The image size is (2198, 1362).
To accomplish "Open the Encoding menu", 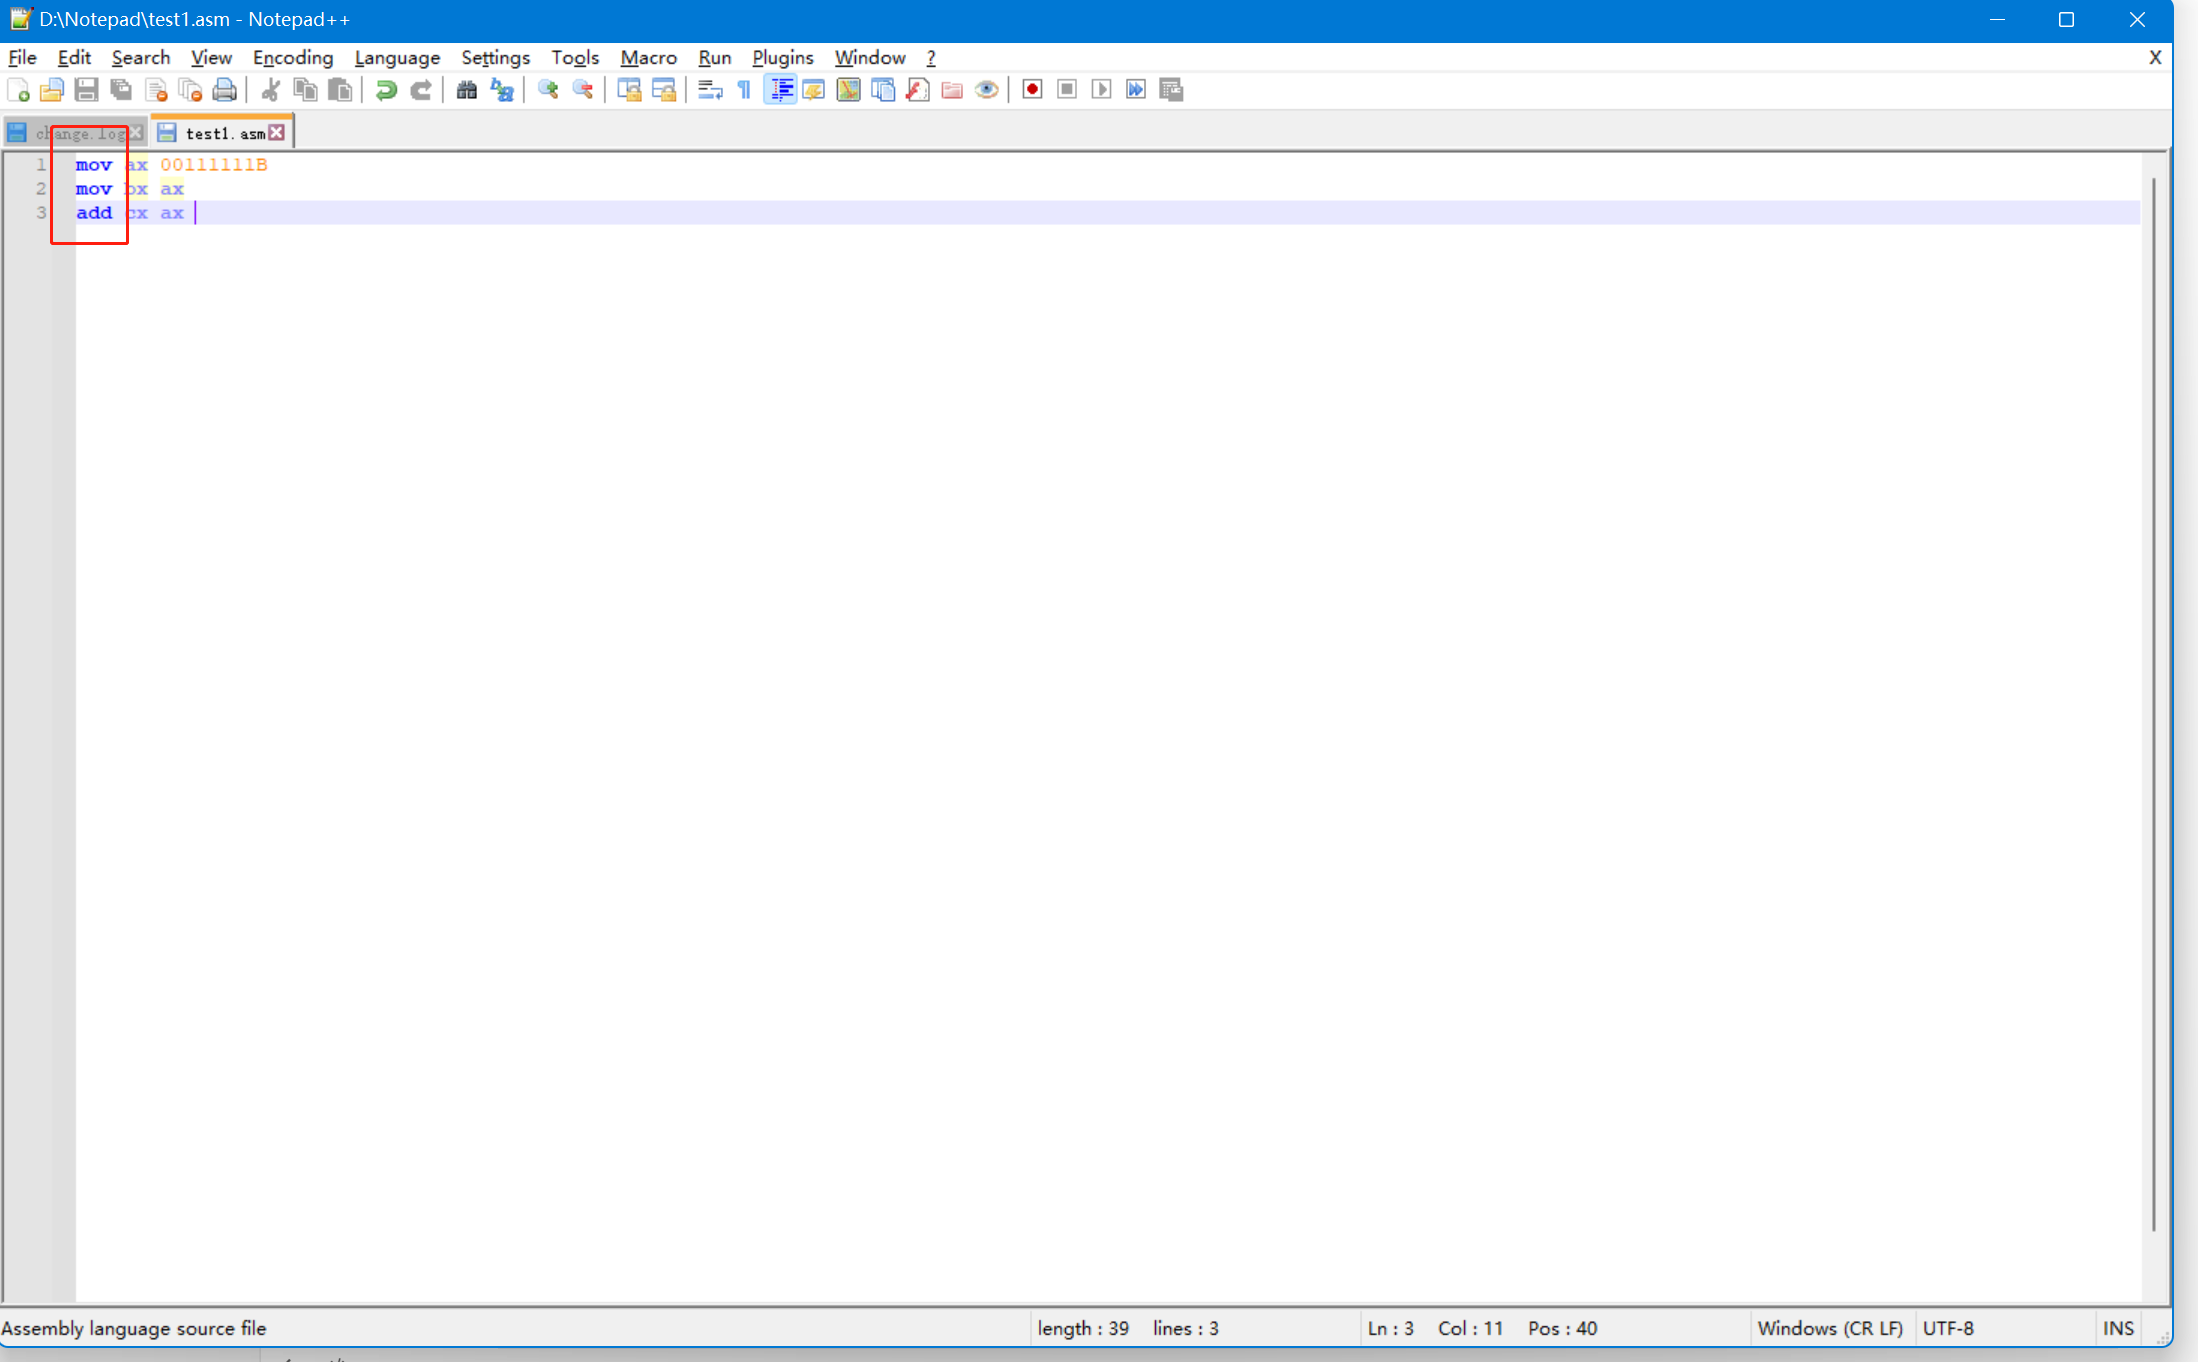I will pos(292,57).
